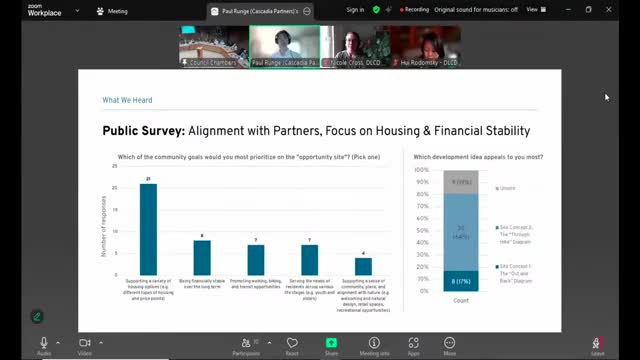Click the Sign in button
The width and height of the screenshot is (640, 360).
tap(355, 10)
